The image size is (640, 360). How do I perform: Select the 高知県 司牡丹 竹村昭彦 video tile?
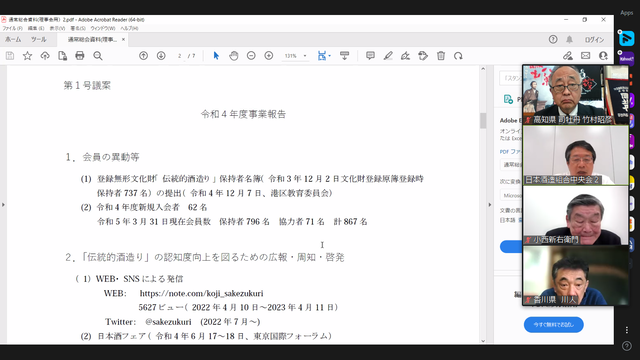coord(576,94)
